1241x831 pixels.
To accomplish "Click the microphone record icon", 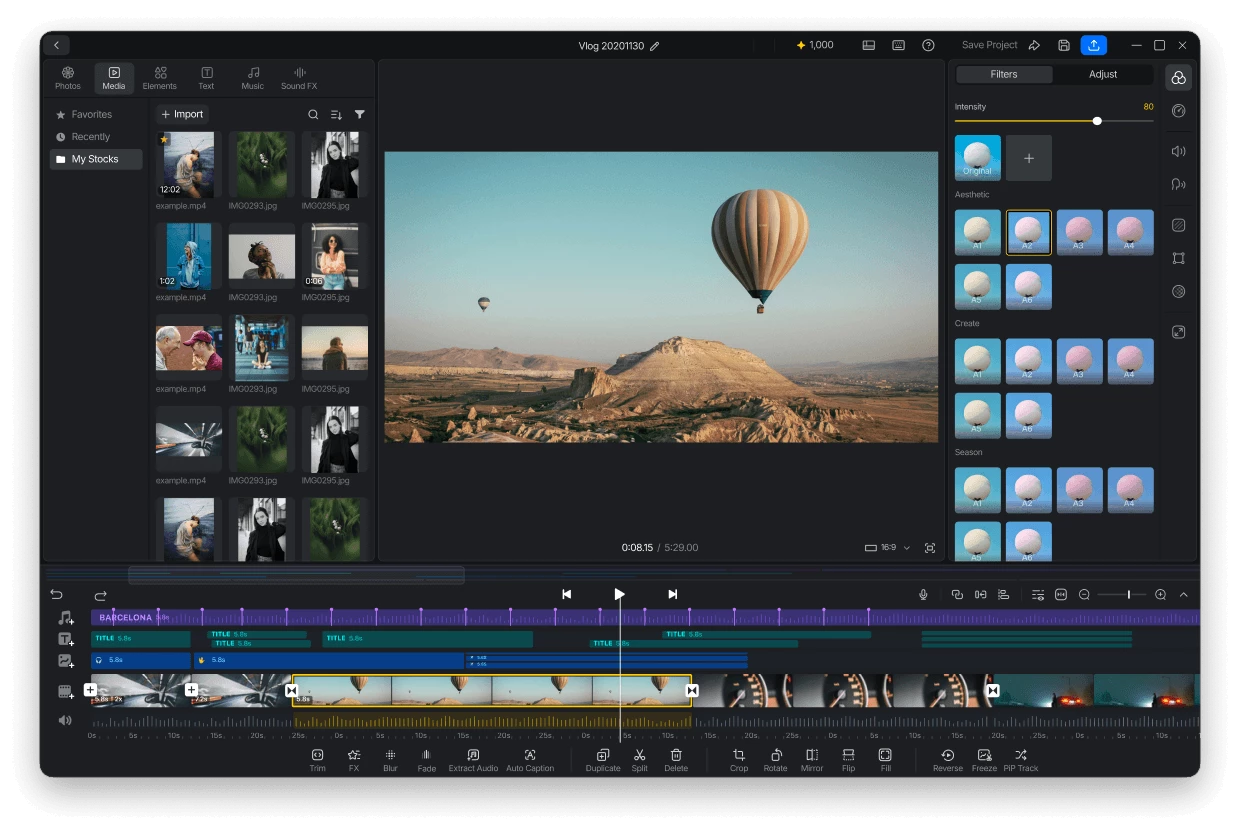I will (923, 594).
